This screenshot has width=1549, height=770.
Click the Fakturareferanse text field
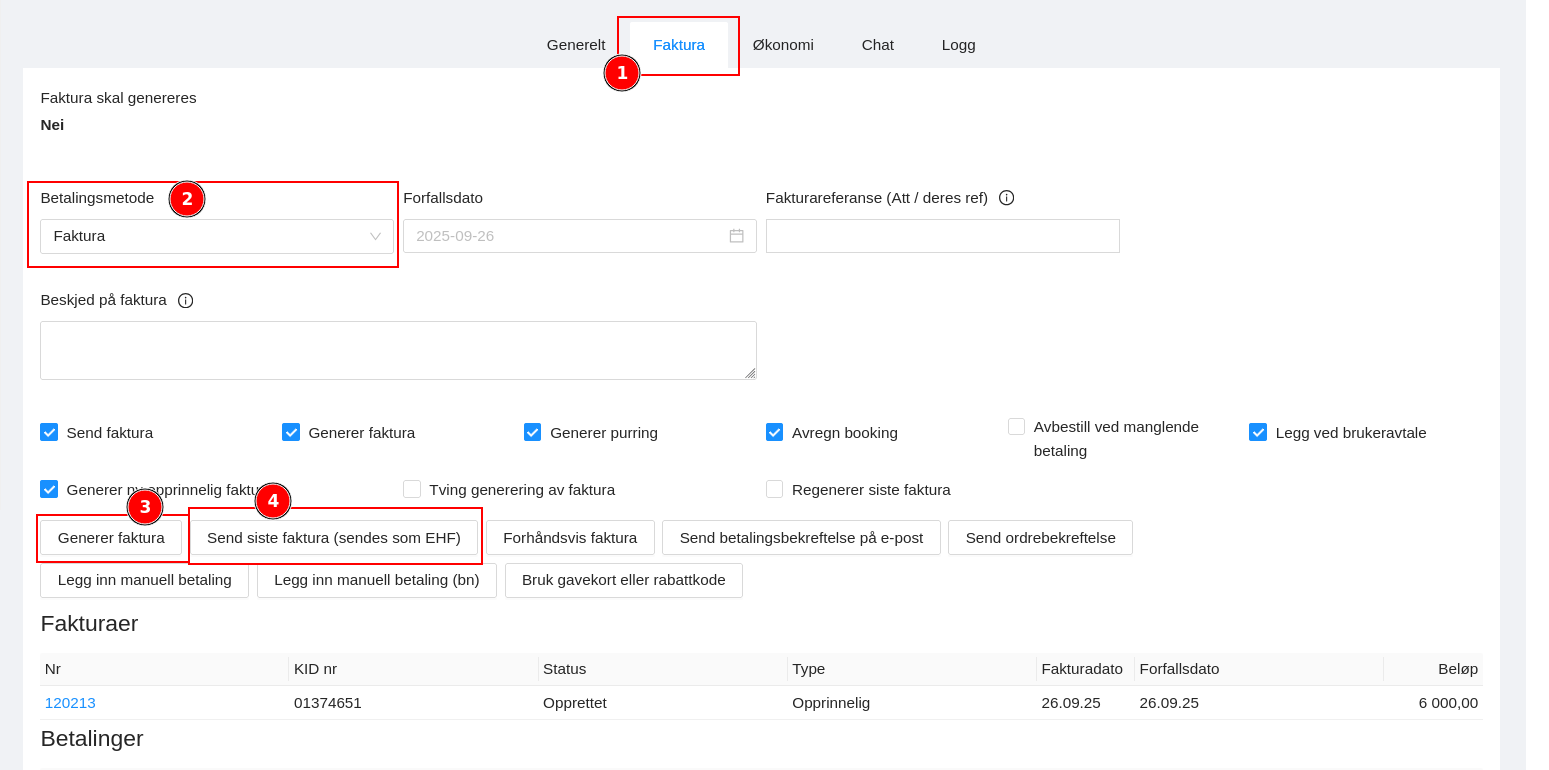pyautogui.click(x=942, y=236)
